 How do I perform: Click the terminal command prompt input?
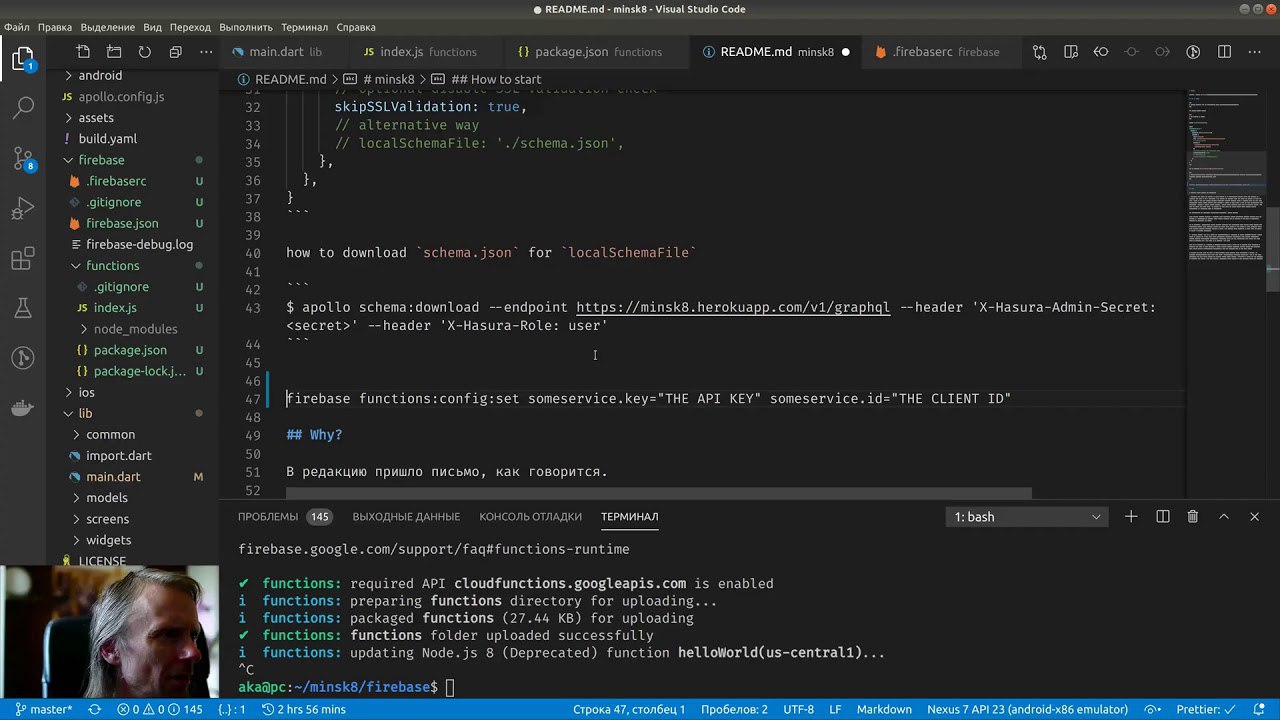[x=450, y=688]
